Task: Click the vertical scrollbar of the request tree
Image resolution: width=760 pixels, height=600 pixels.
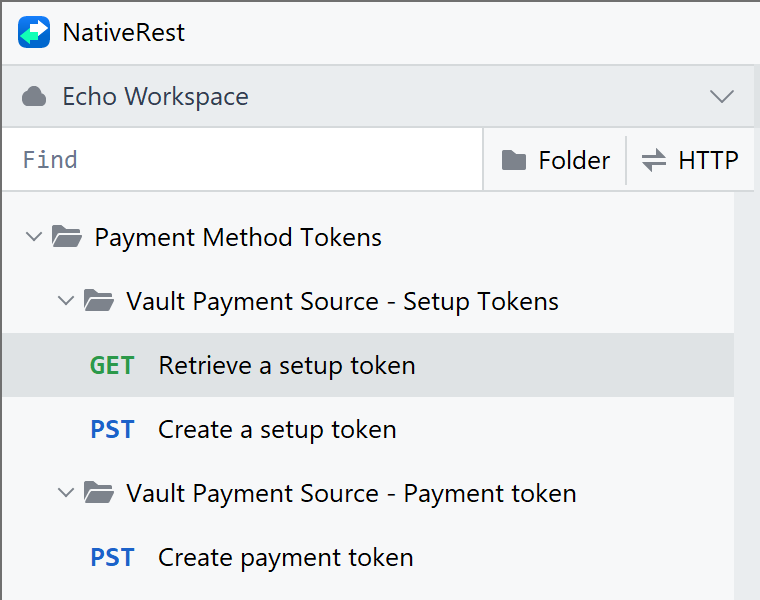Action: point(744,395)
